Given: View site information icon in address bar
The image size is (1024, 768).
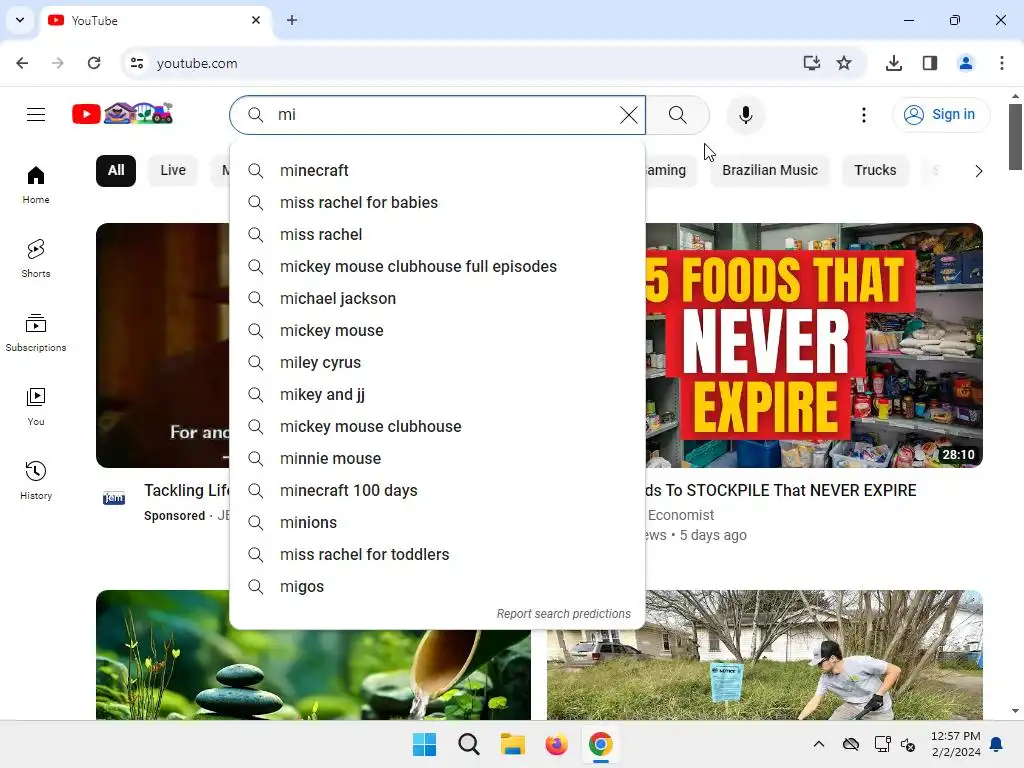Looking at the screenshot, I should tap(137, 63).
